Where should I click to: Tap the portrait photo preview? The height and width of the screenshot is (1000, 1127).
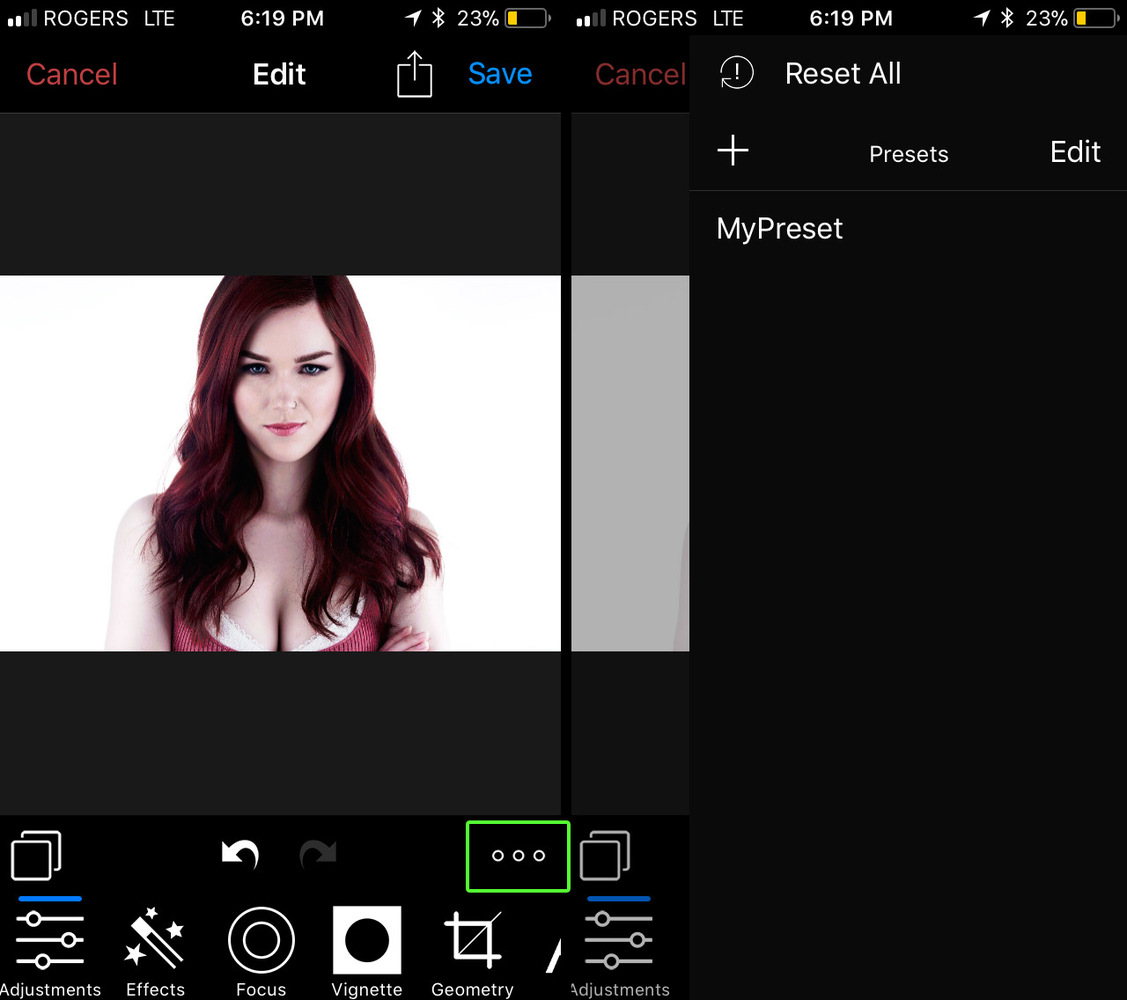coord(280,463)
